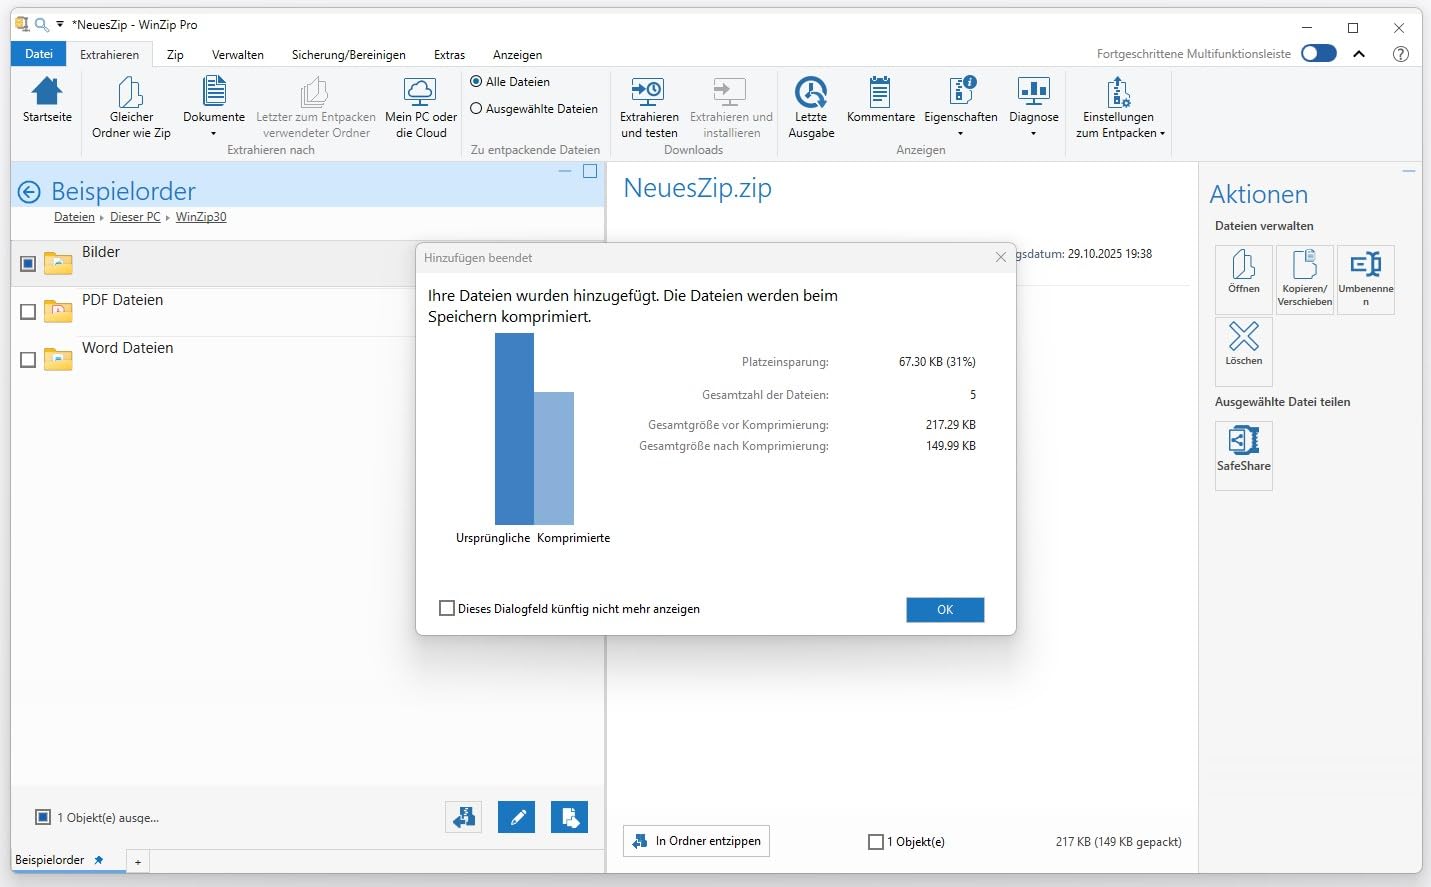Click the Dokumente extract location icon
Image resolution: width=1431 pixels, height=887 pixels.
click(214, 92)
